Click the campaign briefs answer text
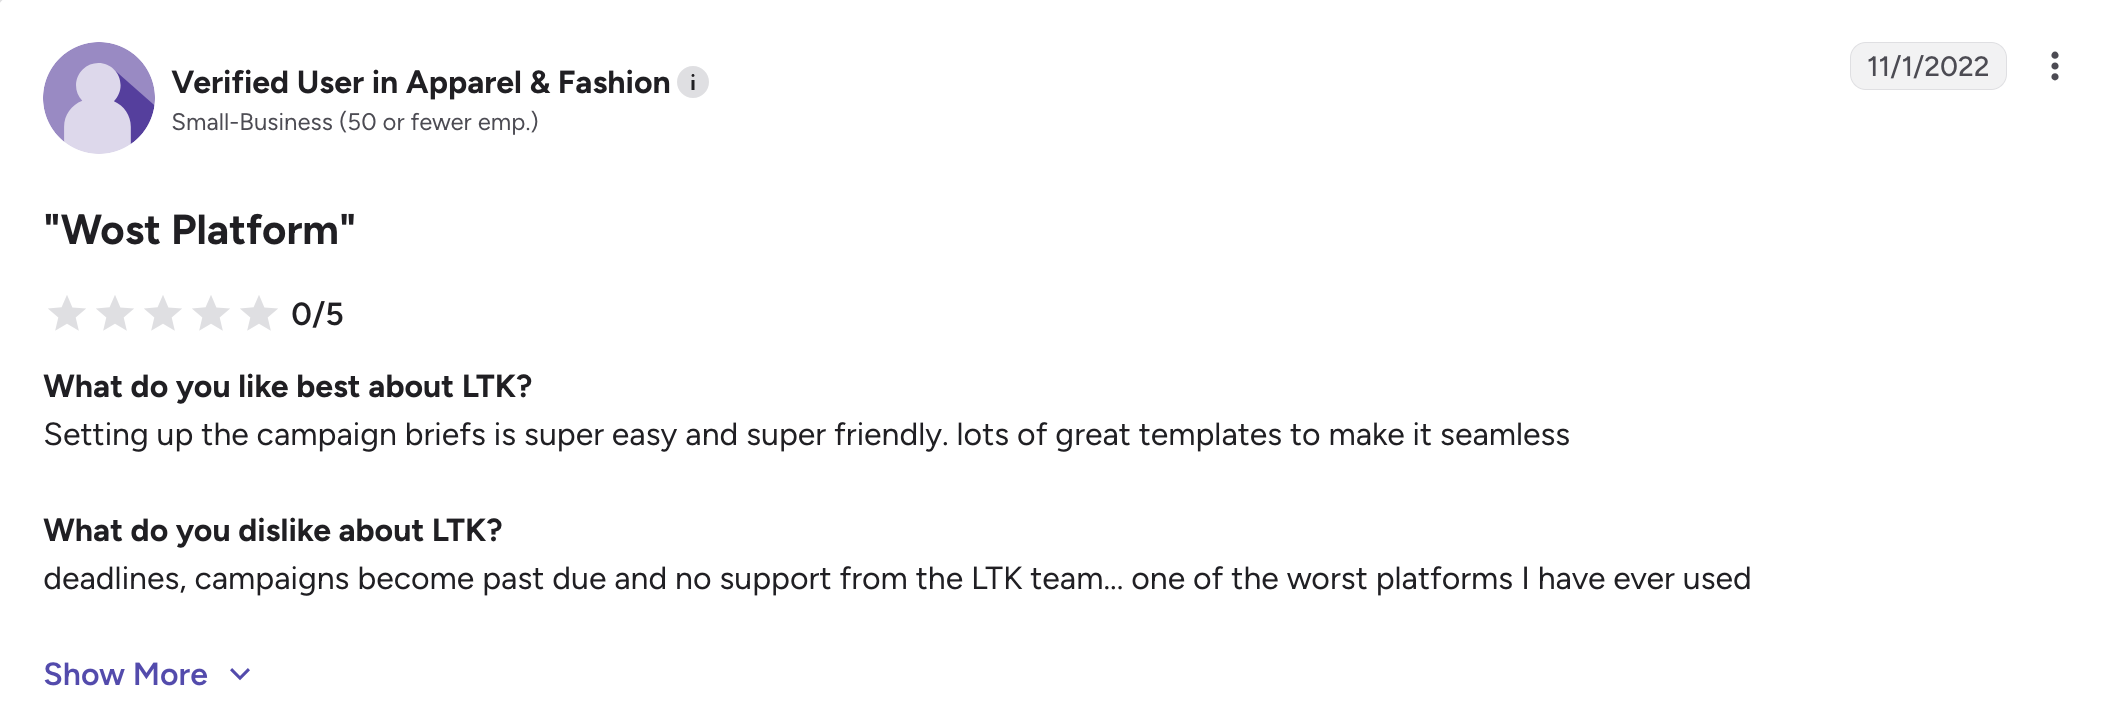2102x726 pixels. click(807, 435)
